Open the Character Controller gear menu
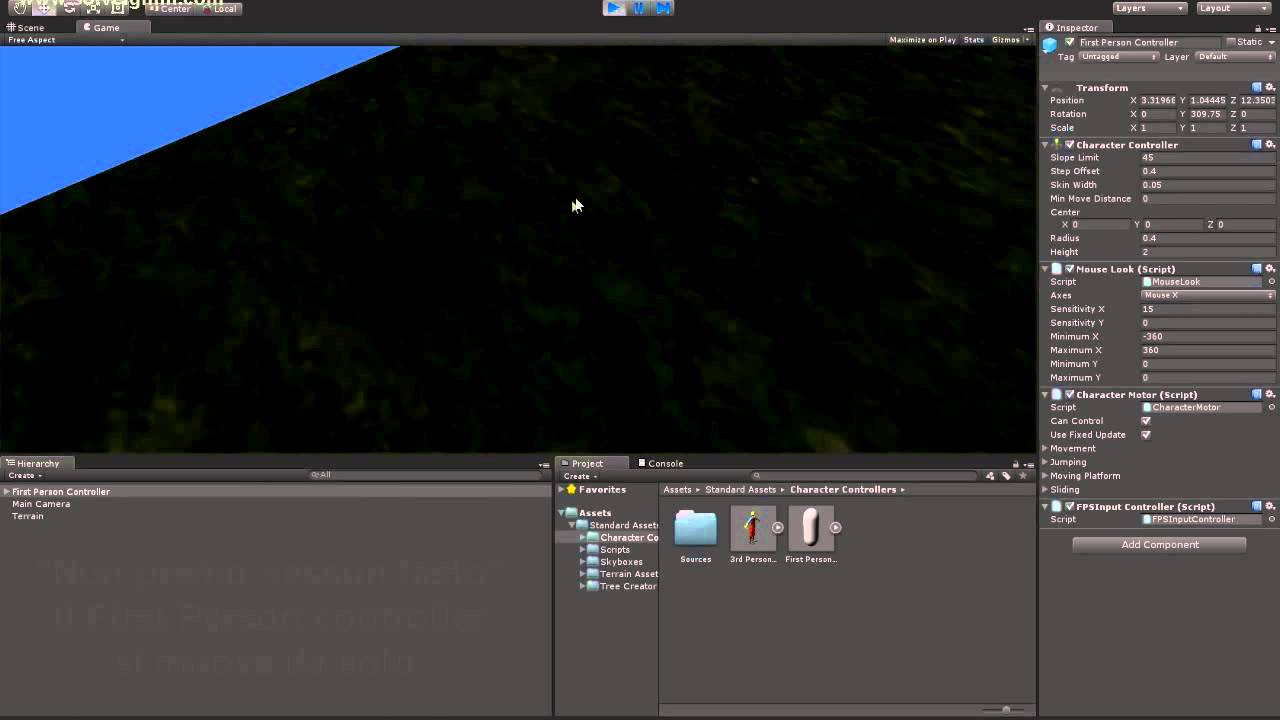The width and height of the screenshot is (1280, 720). tap(1270, 145)
